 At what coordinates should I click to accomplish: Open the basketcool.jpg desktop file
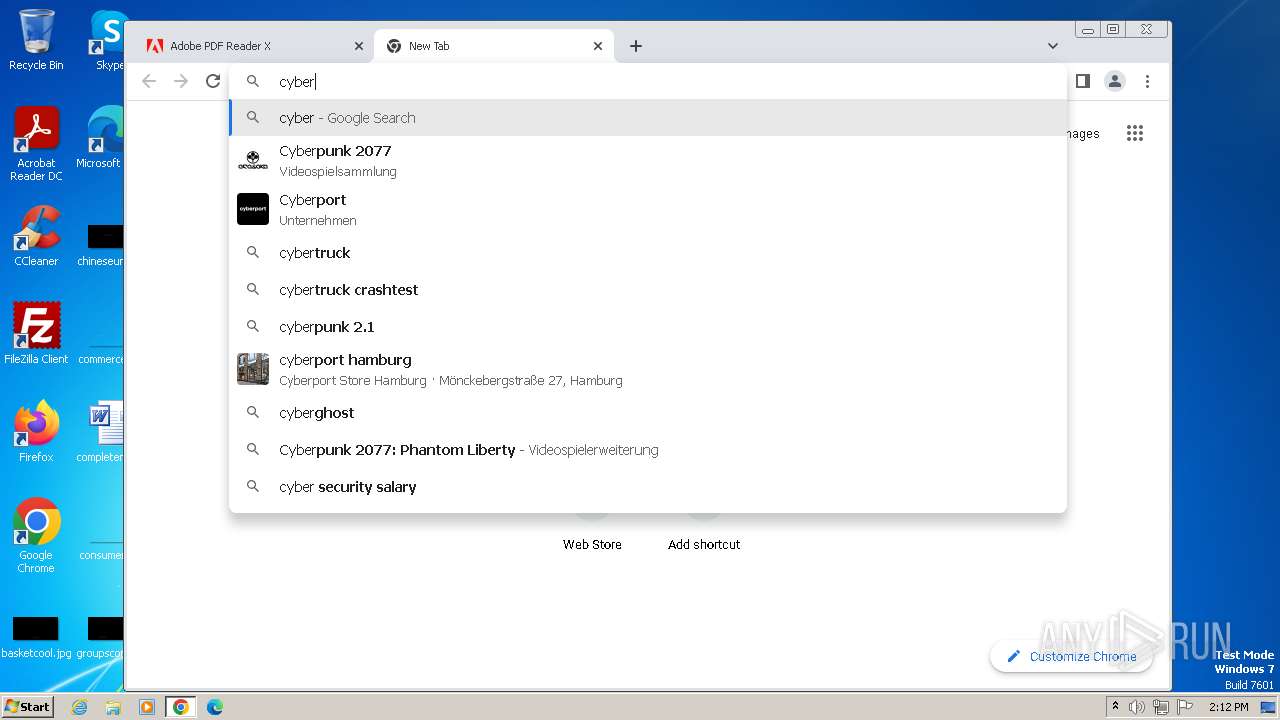(36, 638)
